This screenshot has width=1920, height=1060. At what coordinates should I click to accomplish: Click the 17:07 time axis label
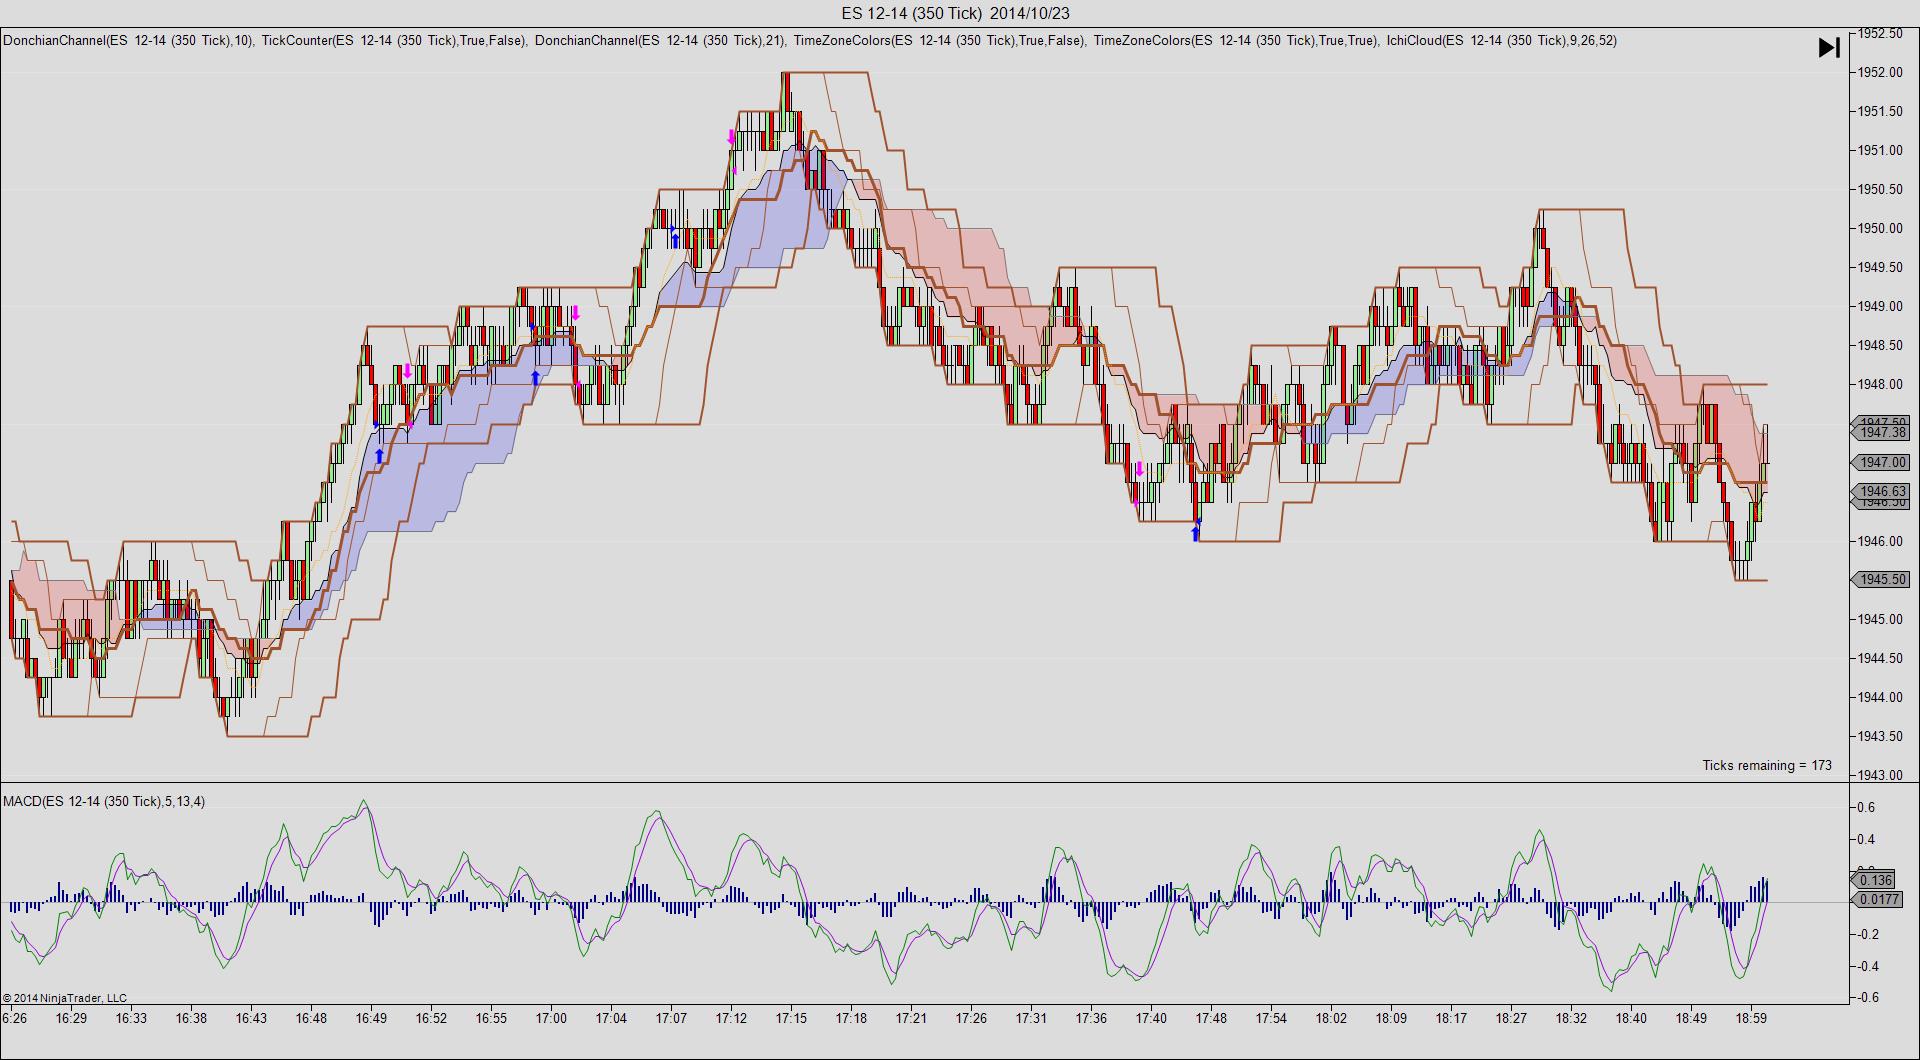click(x=671, y=1018)
